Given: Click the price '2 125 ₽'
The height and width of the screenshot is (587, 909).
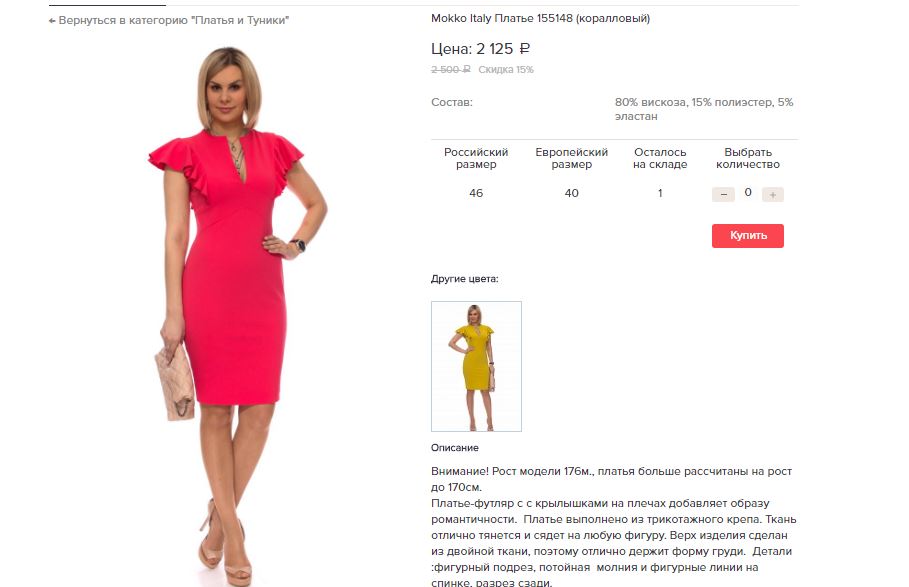Looking at the screenshot, I should (x=503, y=49).
